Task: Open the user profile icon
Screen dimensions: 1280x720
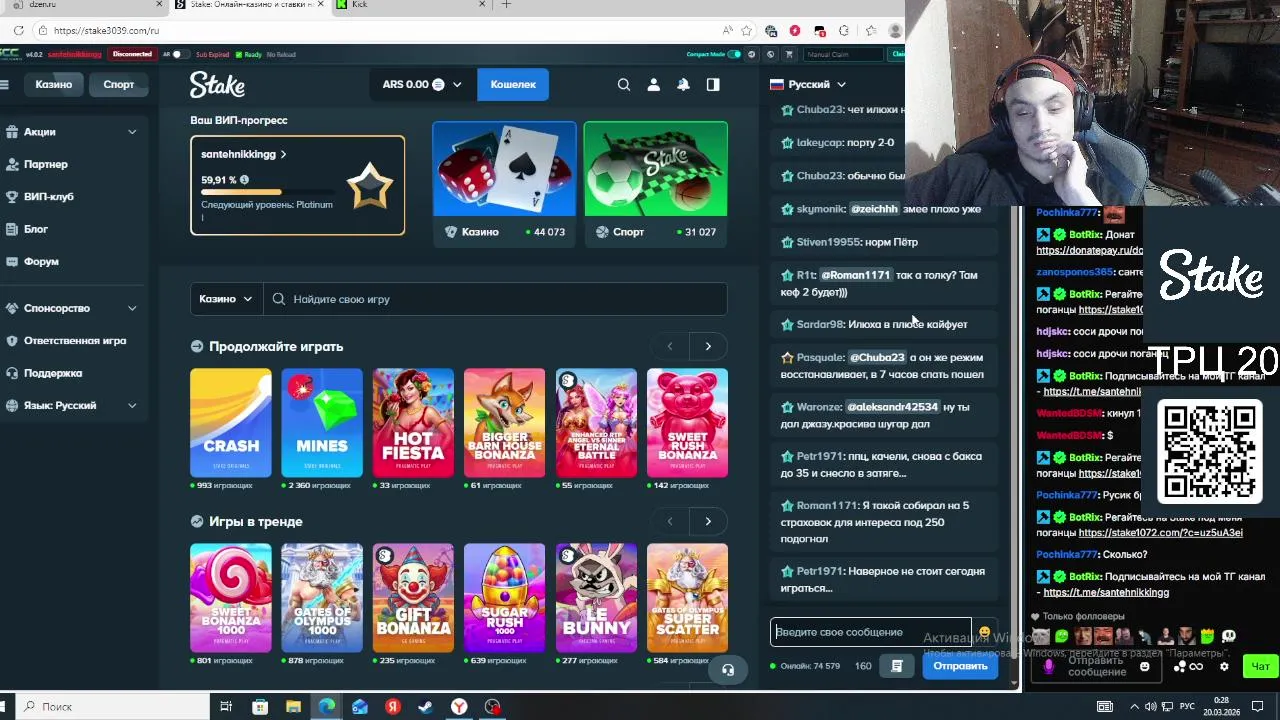Action: (654, 85)
